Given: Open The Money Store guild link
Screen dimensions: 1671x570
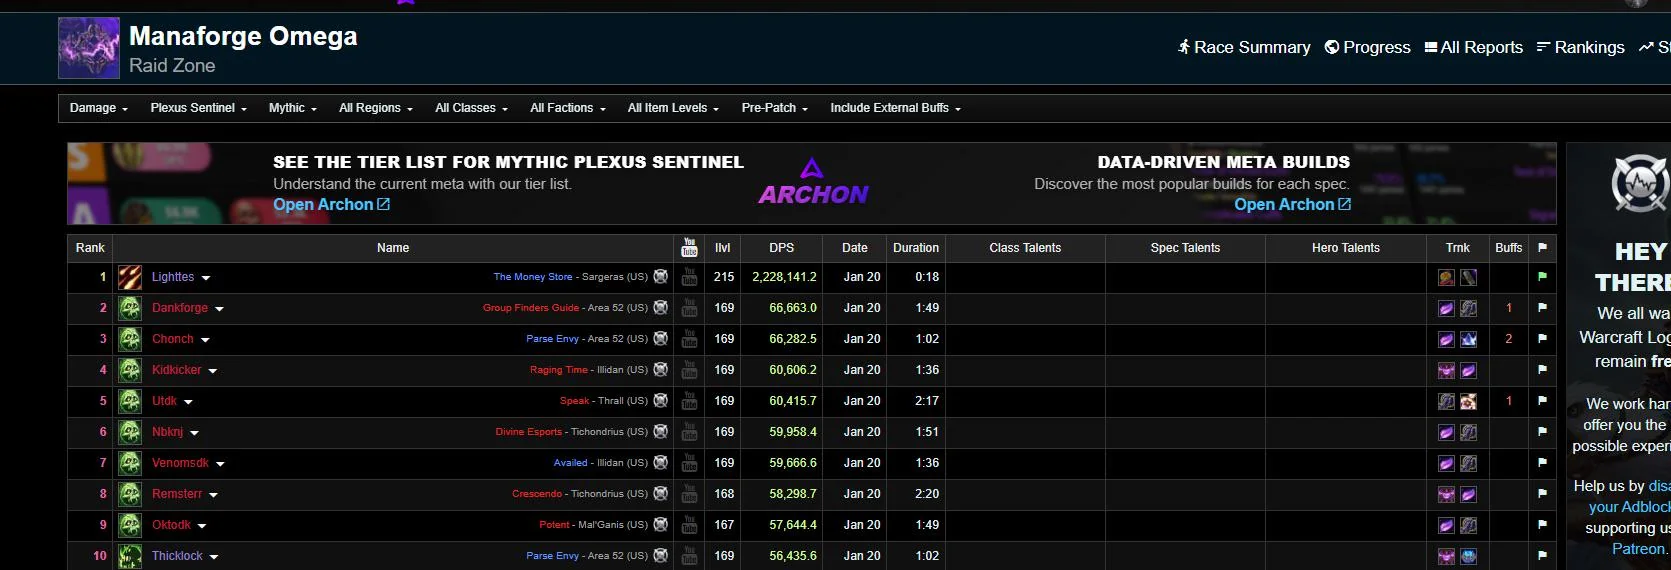Looking at the screenshot, I should [x=533, y=277].
